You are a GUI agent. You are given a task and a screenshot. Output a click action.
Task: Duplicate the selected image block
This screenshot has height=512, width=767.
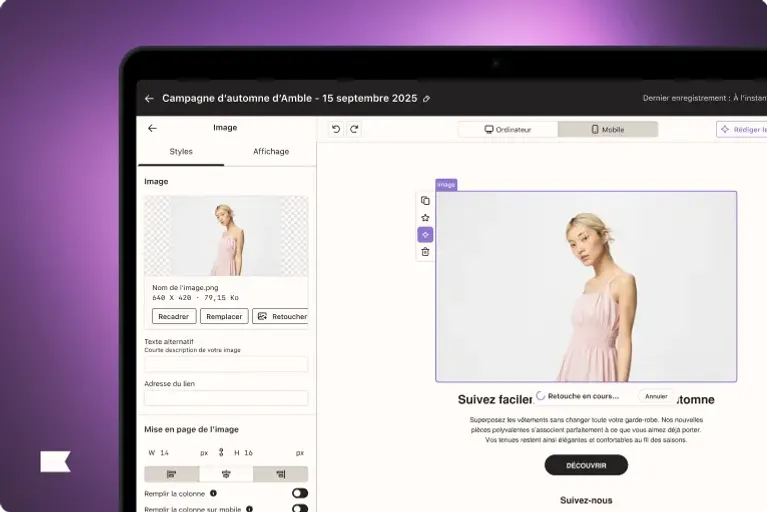(x=425, y=200)
